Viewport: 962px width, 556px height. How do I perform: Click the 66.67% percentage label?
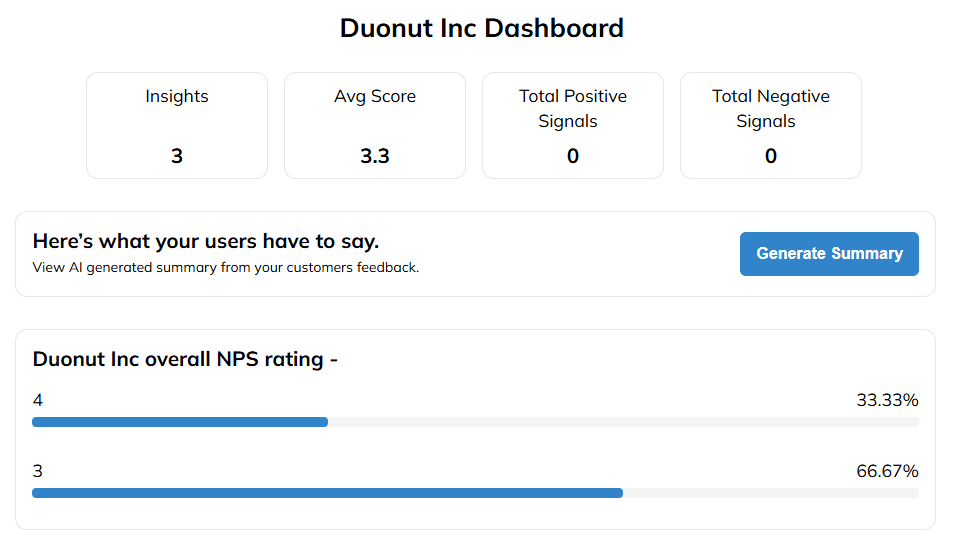887,472
